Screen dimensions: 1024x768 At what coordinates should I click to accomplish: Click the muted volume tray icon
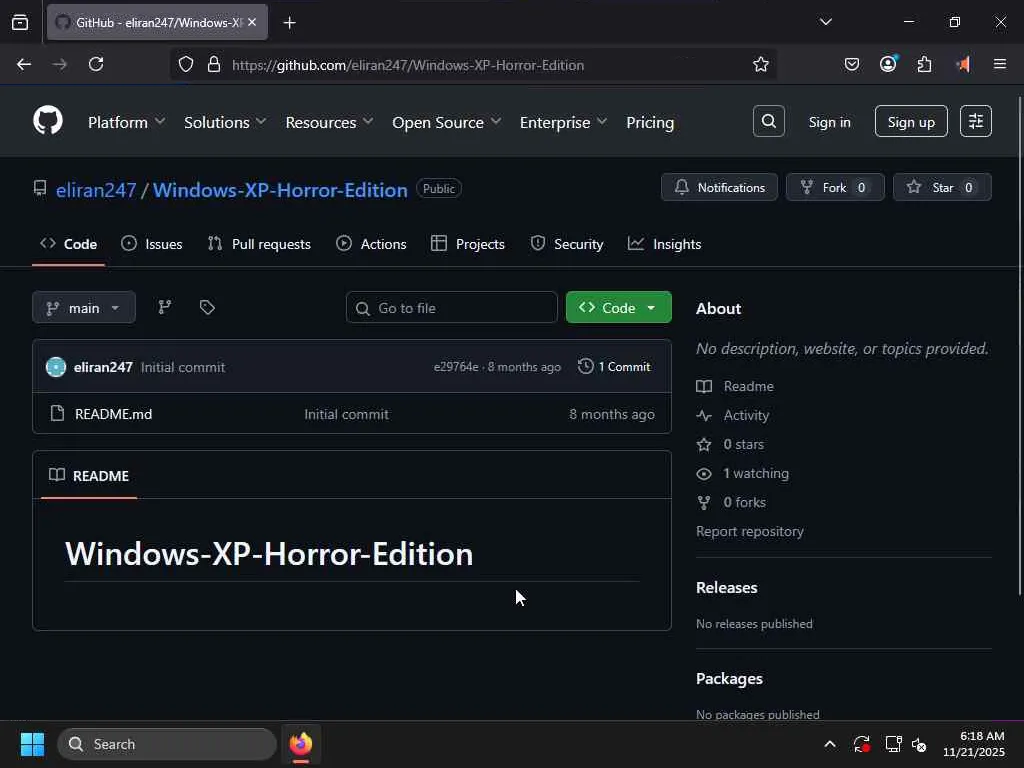(x=920, y=744)
